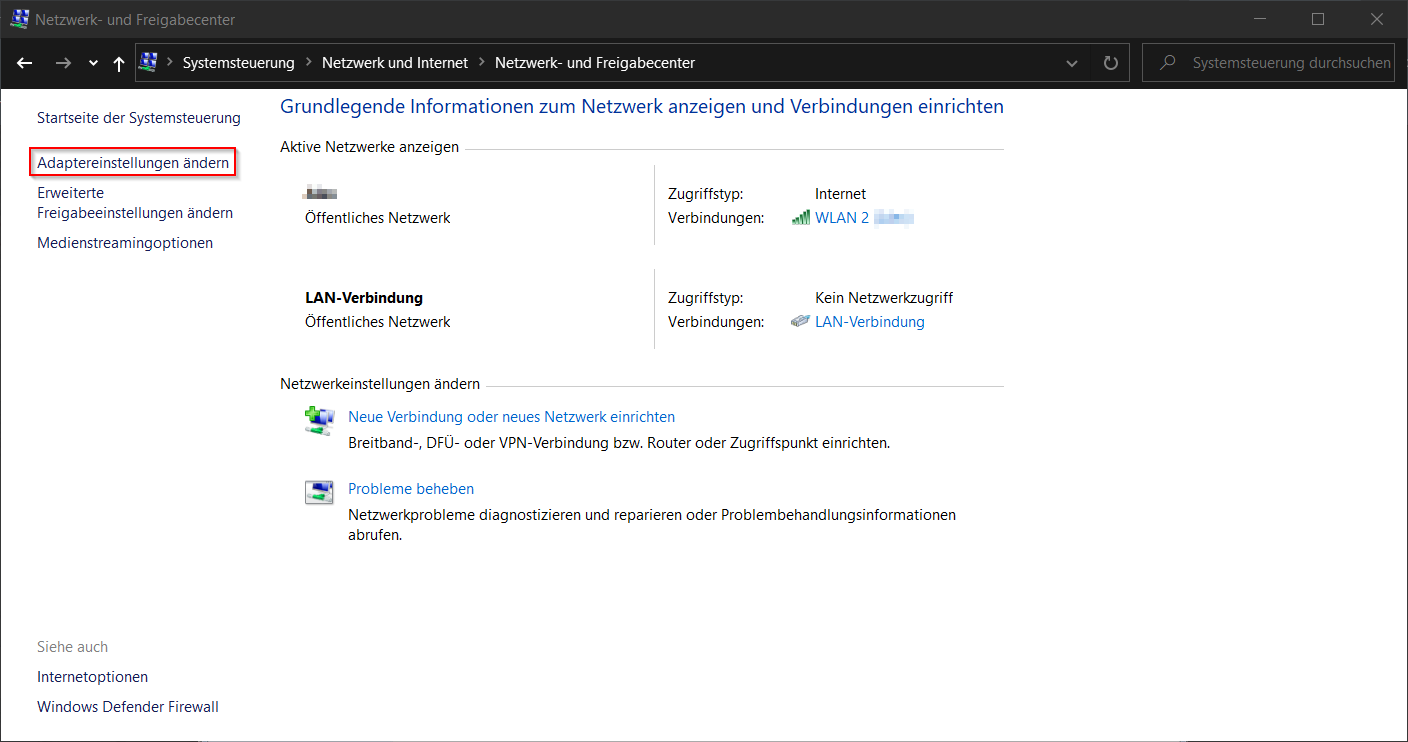Viewport: 1408px width, 742px height.
Task: Click the Probleme beheben troubleshoot icon
Action: (319, 492)
